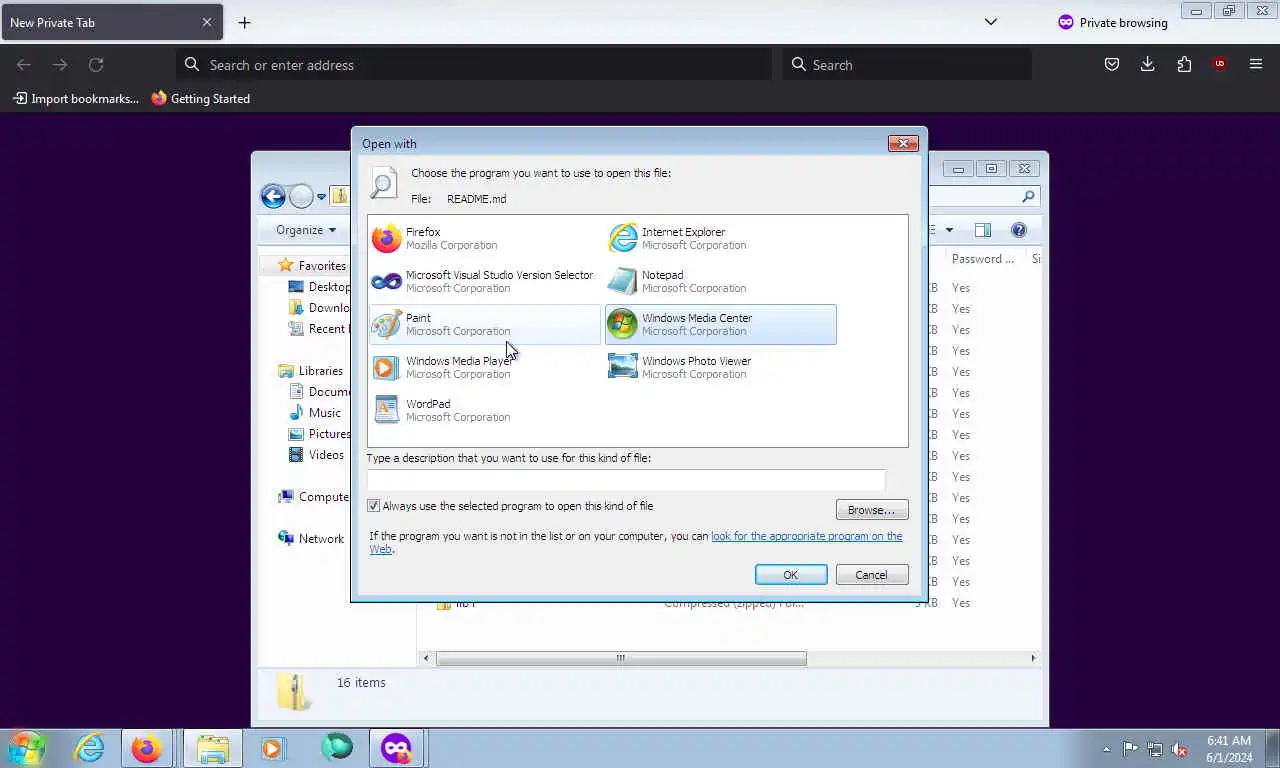Viewport: 1280px width, 768px height.
Task: Select Favorites in Explorer navigation pane
Action: [x=312, y=265]
